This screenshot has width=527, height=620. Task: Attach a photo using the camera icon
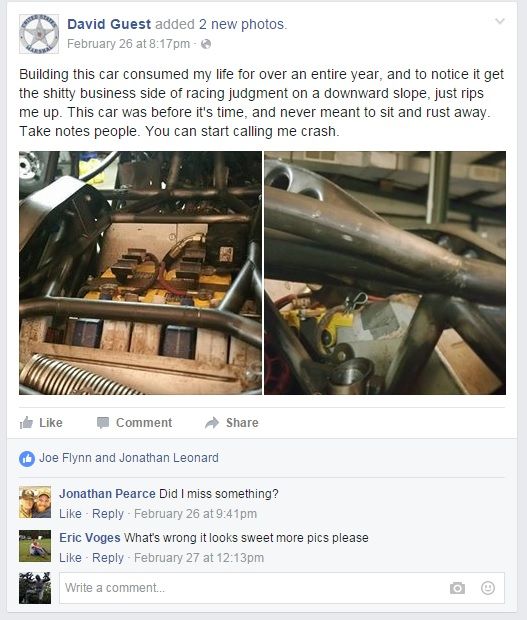(457, 588)
